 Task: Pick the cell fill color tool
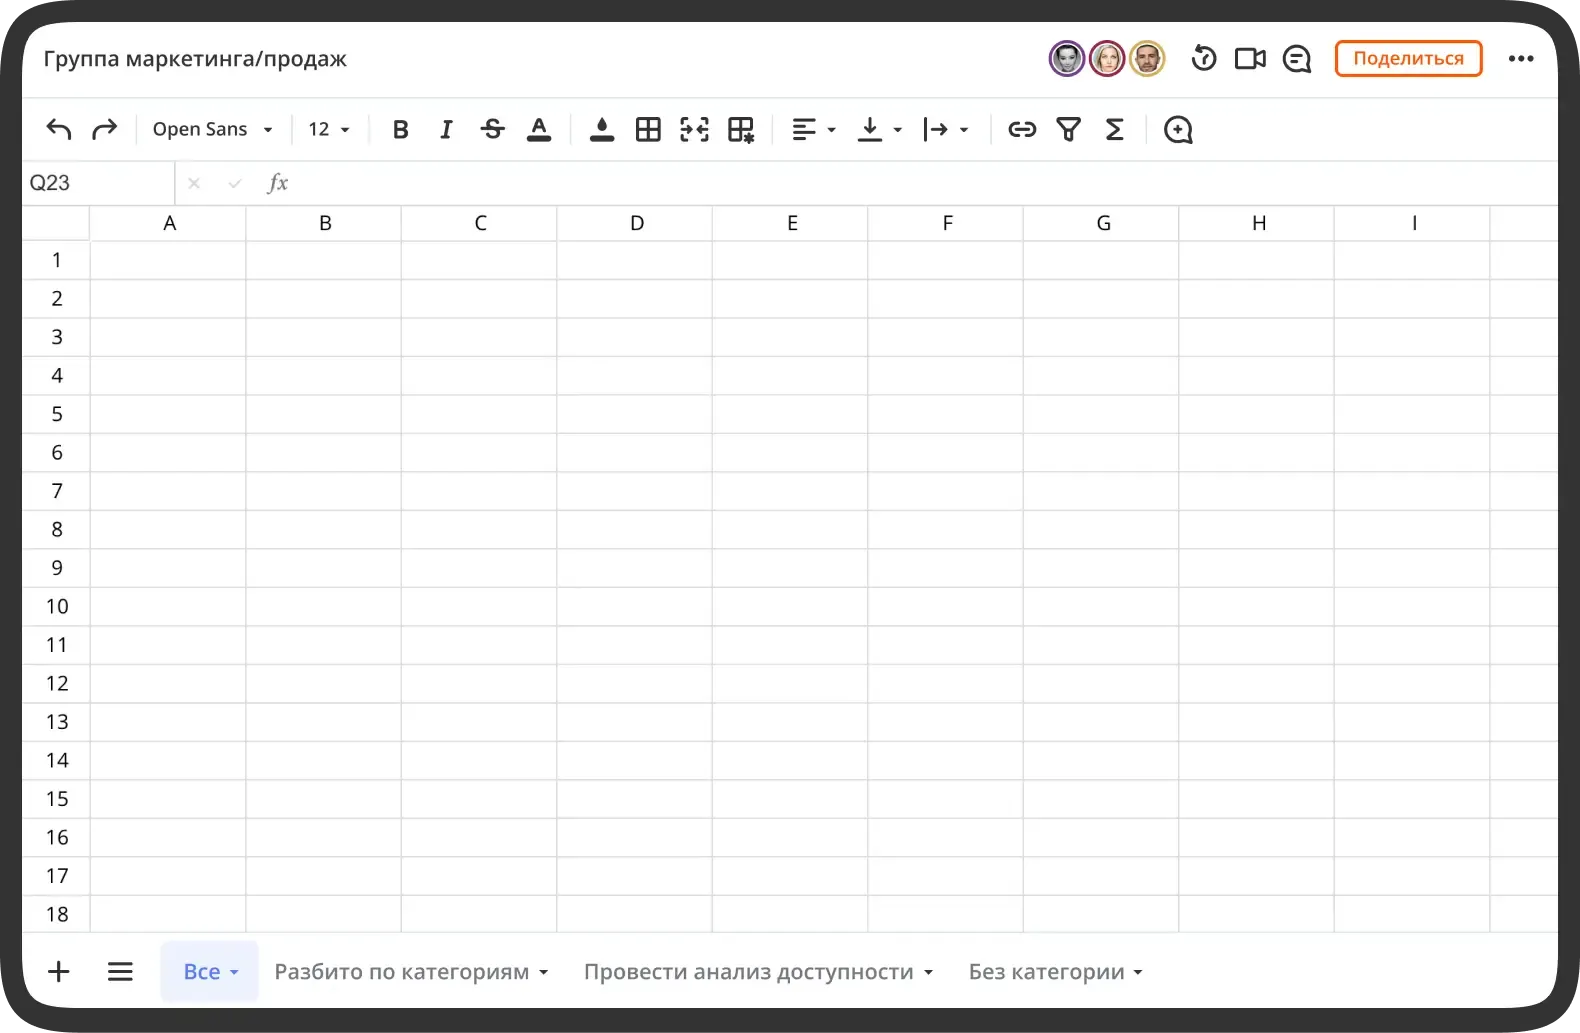pos(601,129)
